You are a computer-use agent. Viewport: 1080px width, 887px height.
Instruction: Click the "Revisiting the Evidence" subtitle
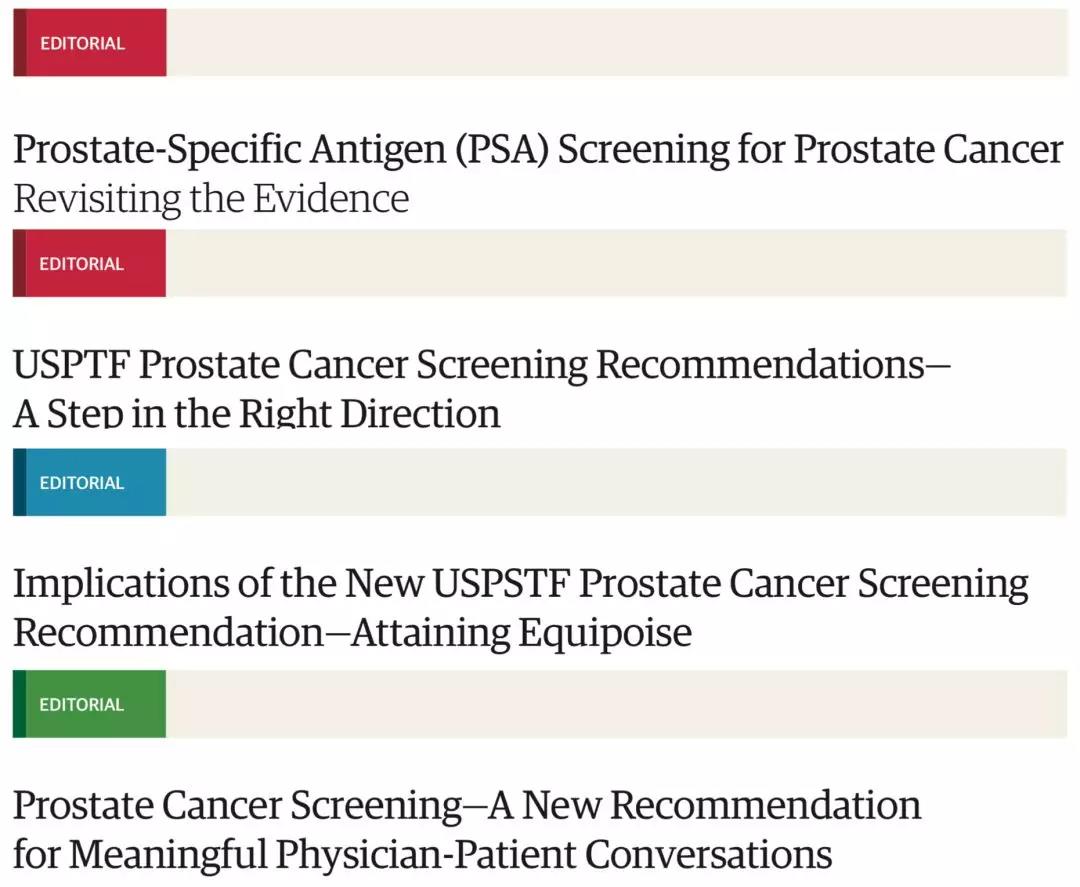tap(211, 198)
